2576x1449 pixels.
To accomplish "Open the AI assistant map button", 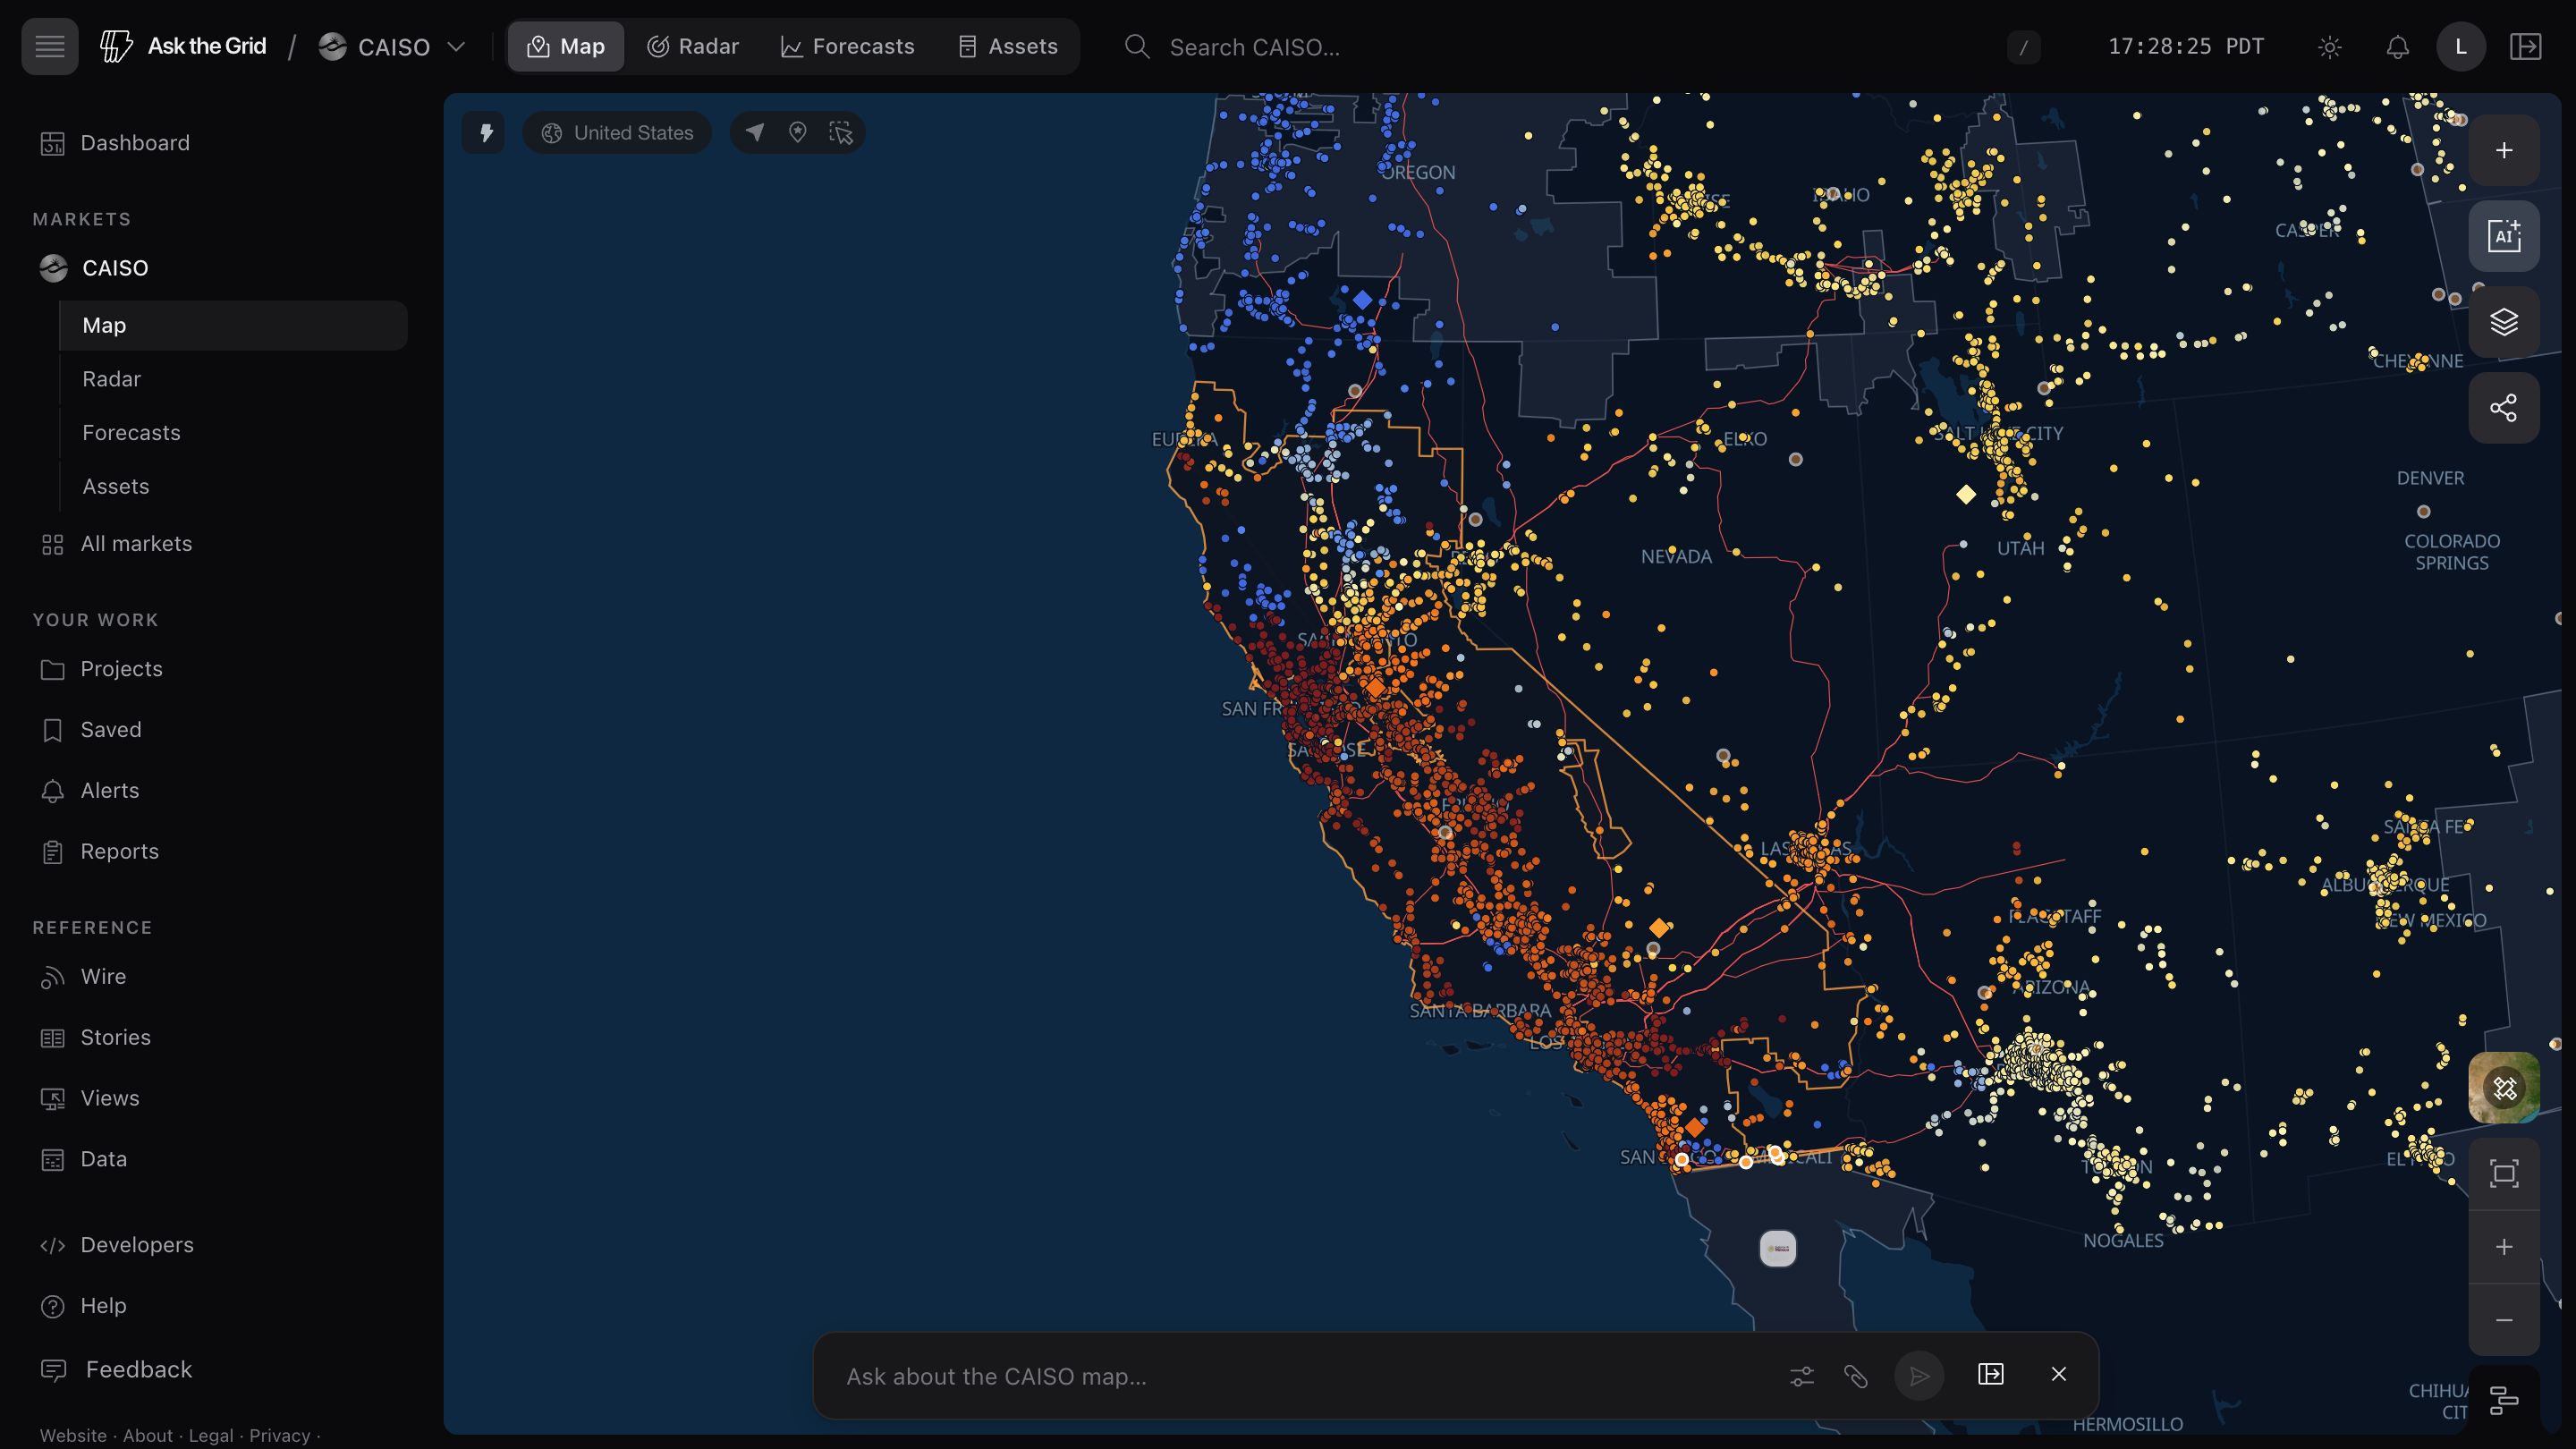I will (2504, 236).
